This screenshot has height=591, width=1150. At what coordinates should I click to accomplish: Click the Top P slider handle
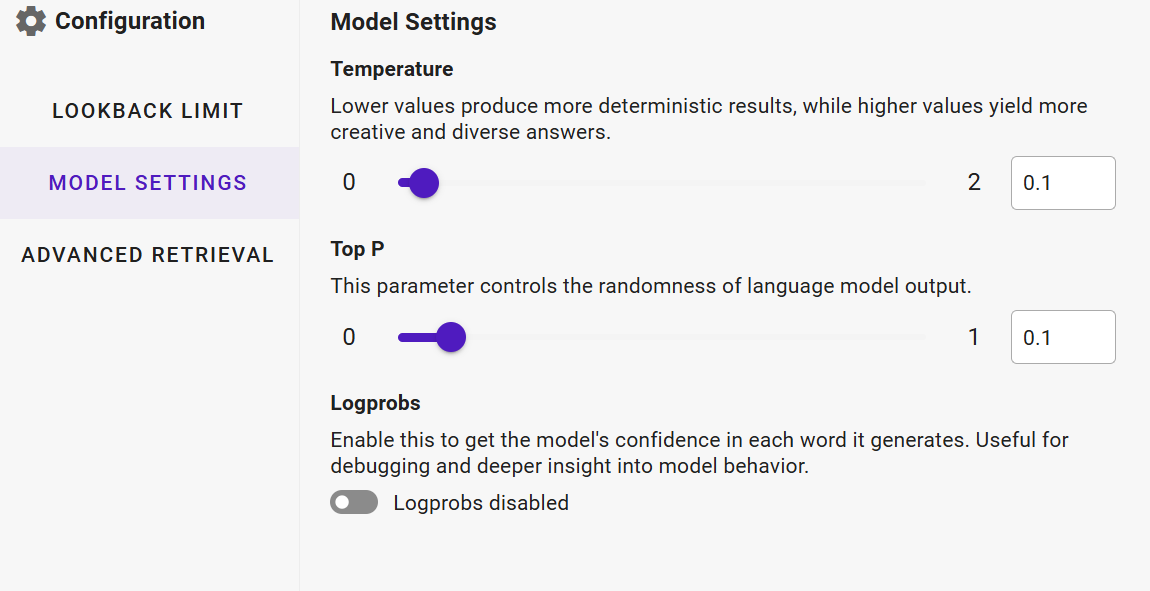point(451,337)
